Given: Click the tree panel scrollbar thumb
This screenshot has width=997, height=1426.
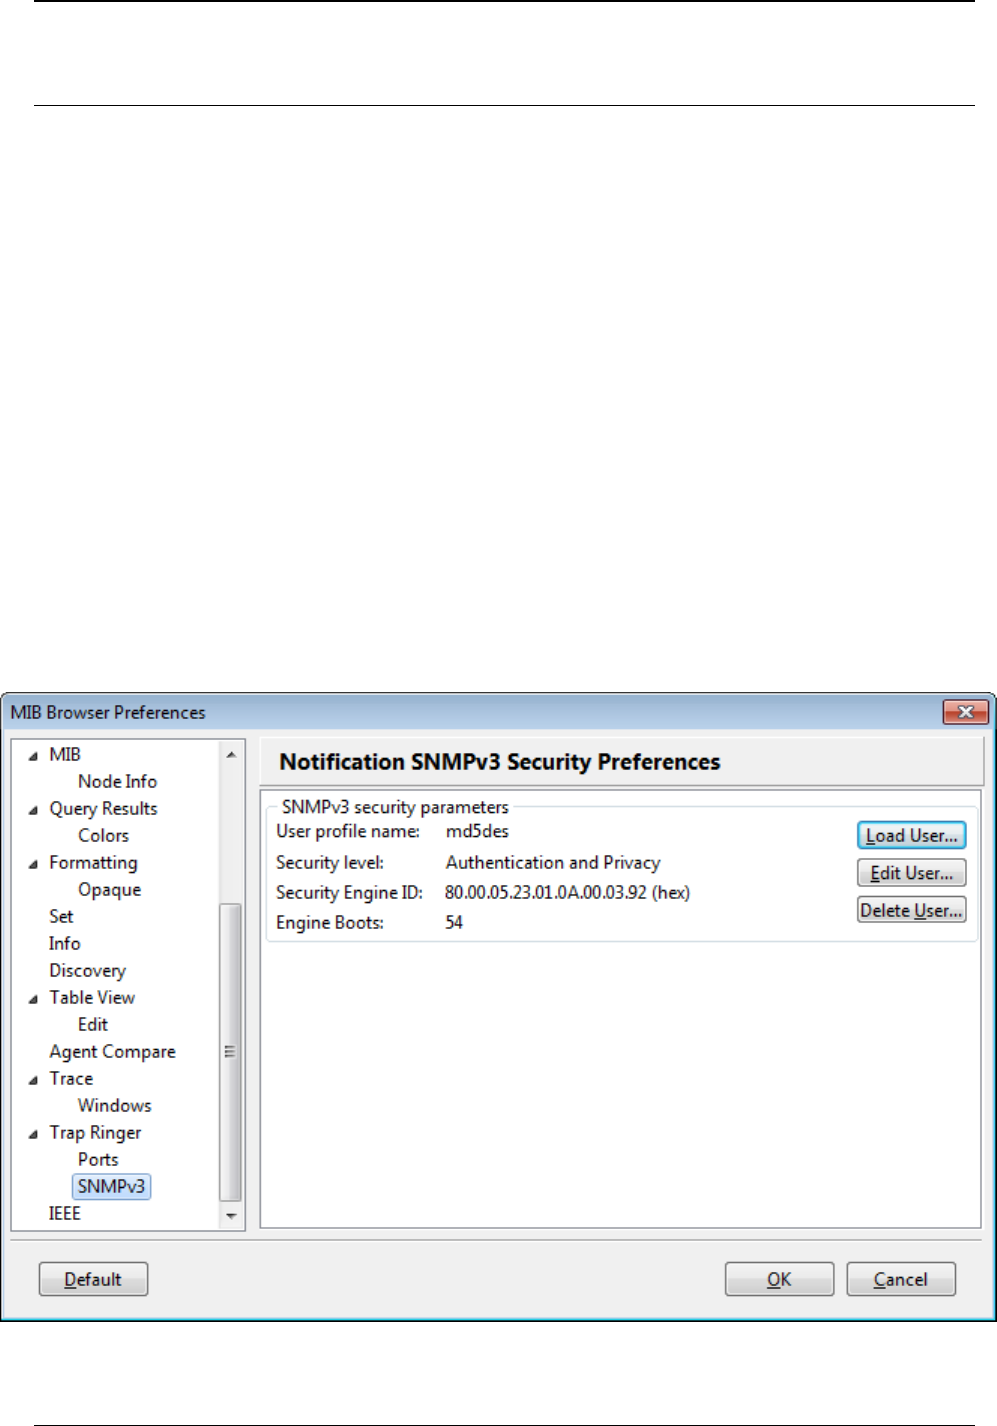Looking at the screenshot, I should 231,1051.
